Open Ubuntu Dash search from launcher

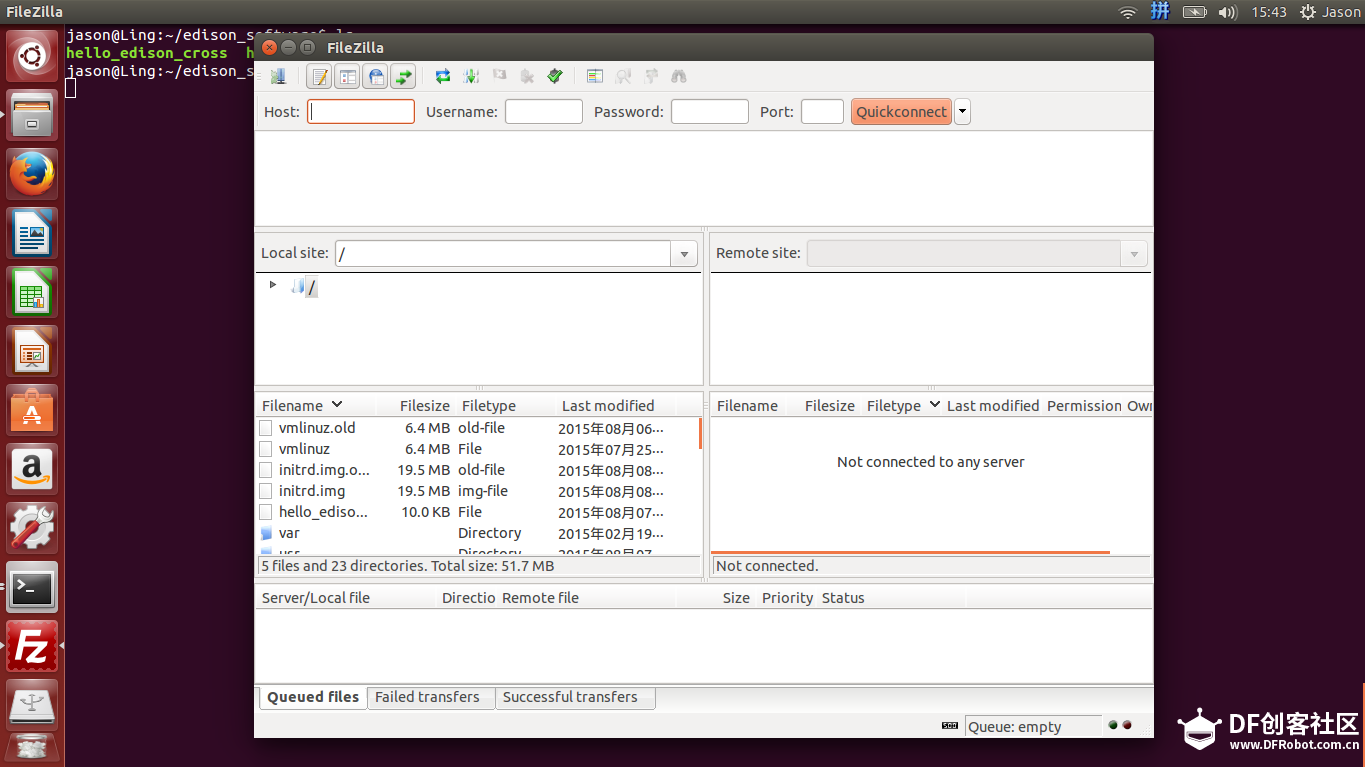pos(33,56)
